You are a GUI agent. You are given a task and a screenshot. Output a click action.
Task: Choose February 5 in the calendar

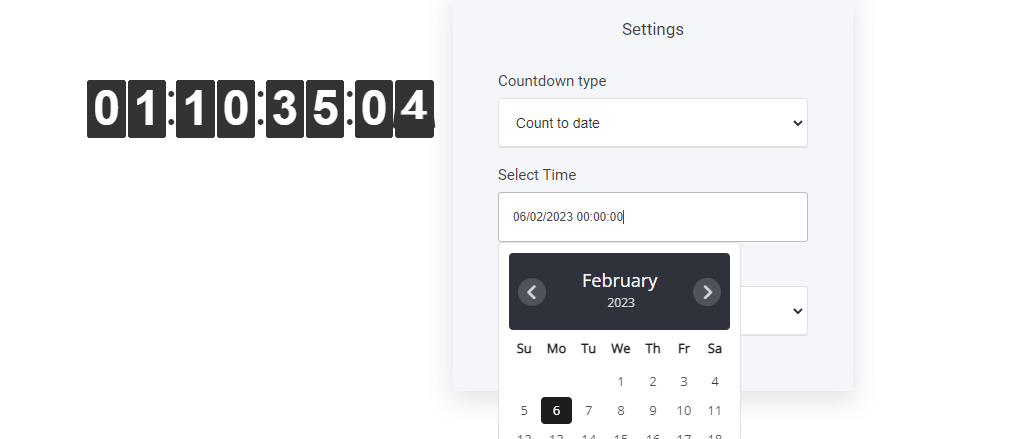[x=524, y=410]
